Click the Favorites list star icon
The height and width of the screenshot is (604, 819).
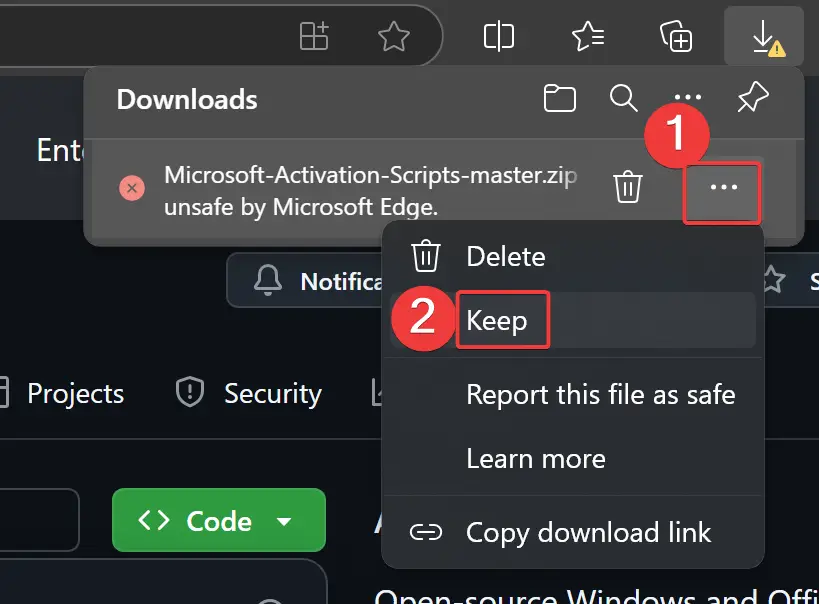click(587, 36)
